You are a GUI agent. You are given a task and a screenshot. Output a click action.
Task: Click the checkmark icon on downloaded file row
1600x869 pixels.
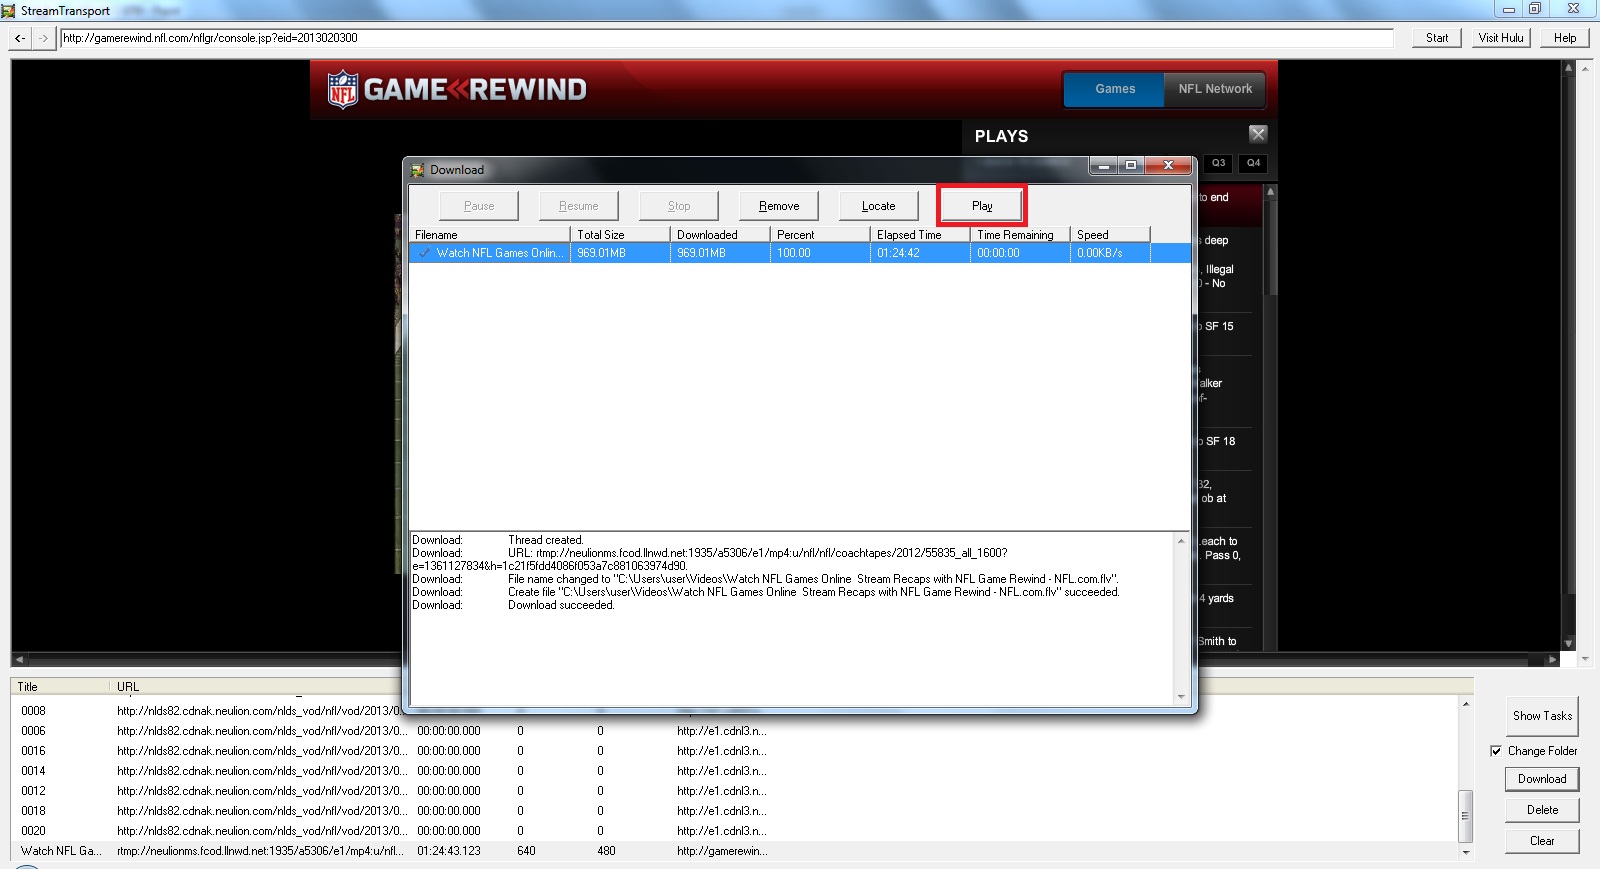click(425, 253)
